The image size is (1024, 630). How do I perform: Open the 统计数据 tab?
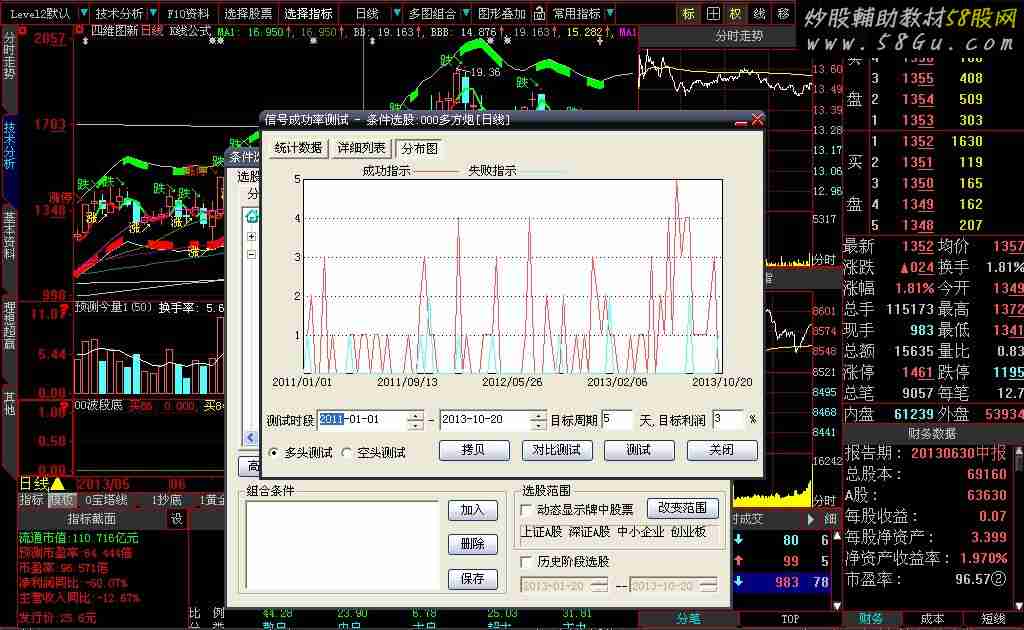tap(298, 148)
